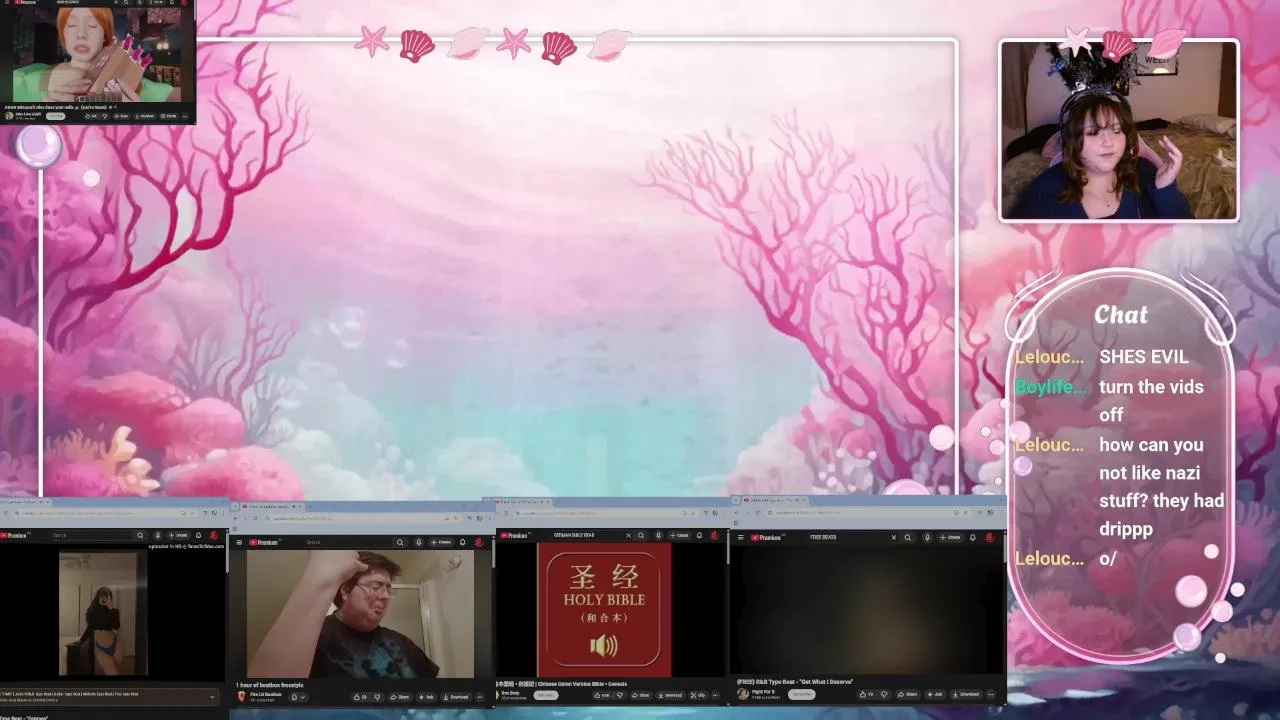Image resolution: width=1280 pixels, height=720 pixels.
Task: Open notifications bell in beatbox freestyle window
Action: tap(462, 542)
